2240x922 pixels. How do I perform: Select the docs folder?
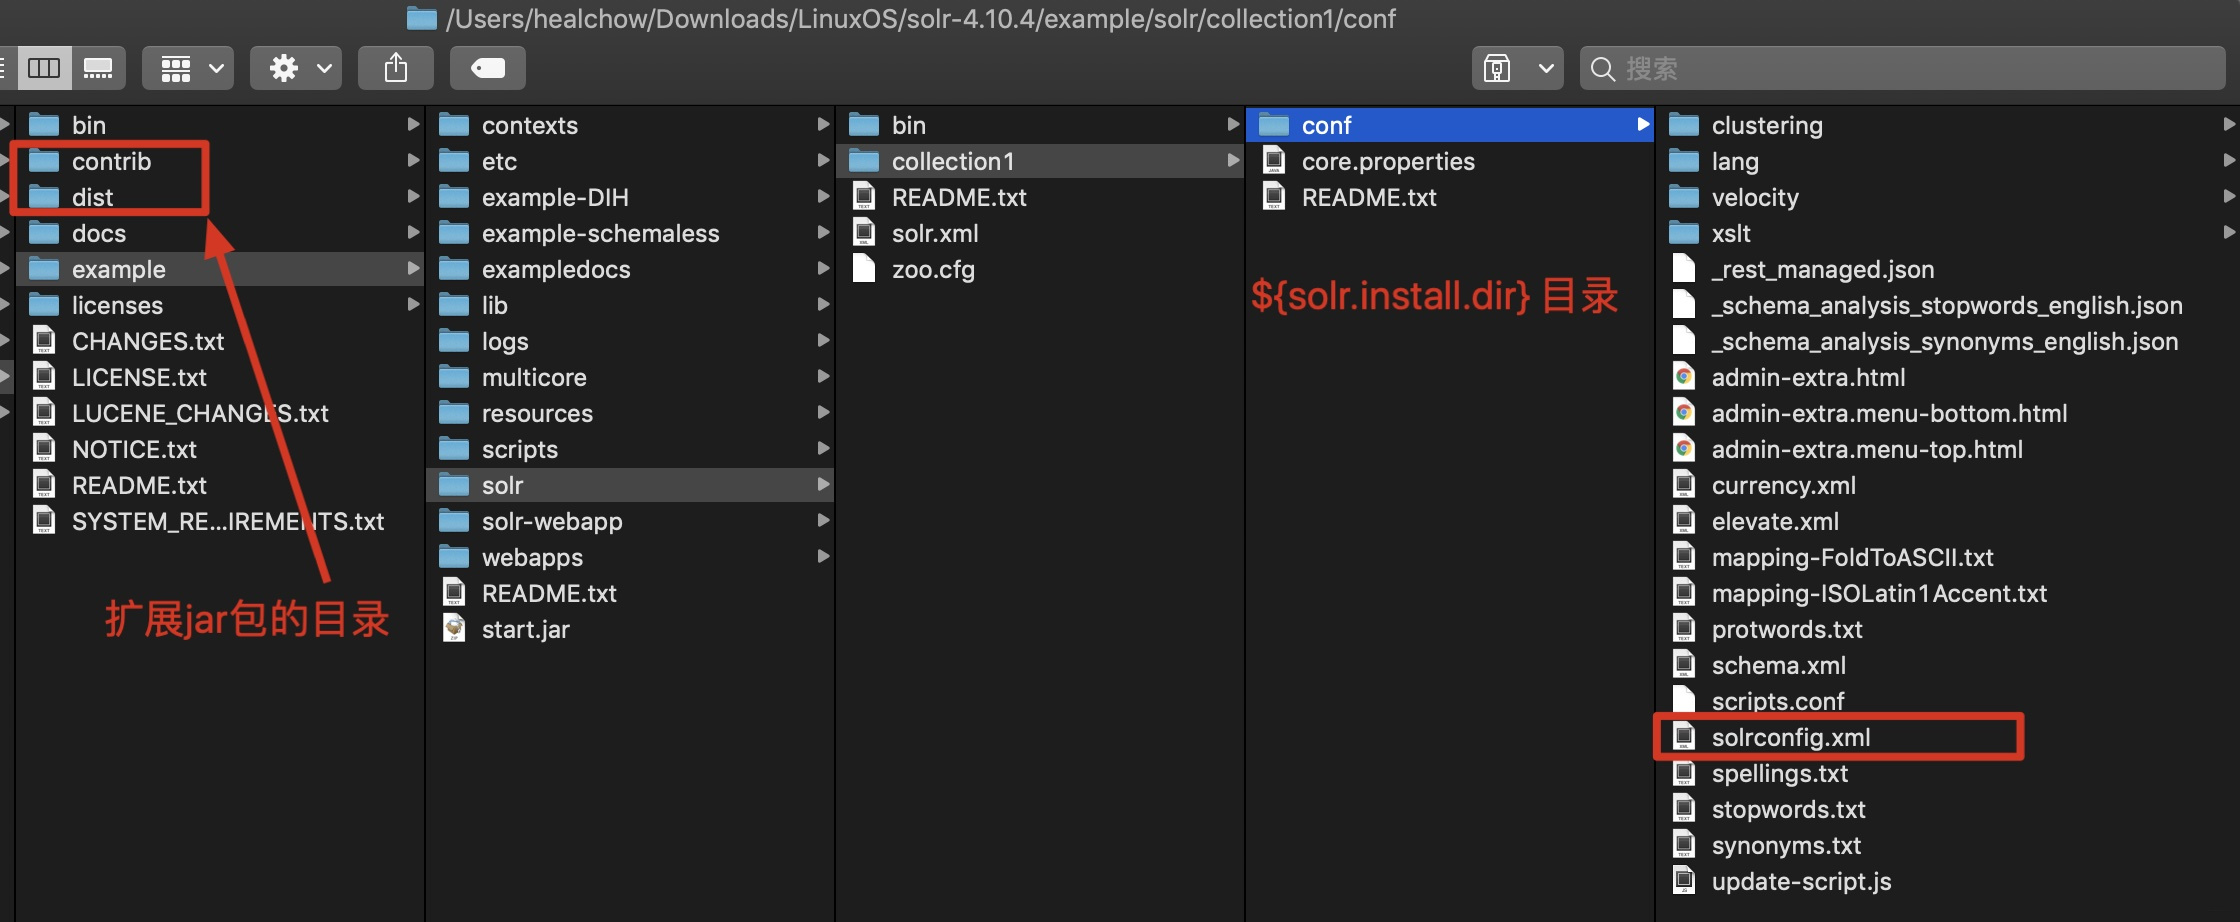(x=220, y=233)
